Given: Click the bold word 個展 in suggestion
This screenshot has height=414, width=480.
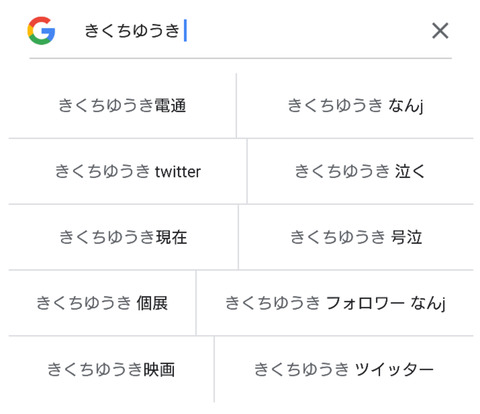Looking at the screenshot, I should (152, 303).
